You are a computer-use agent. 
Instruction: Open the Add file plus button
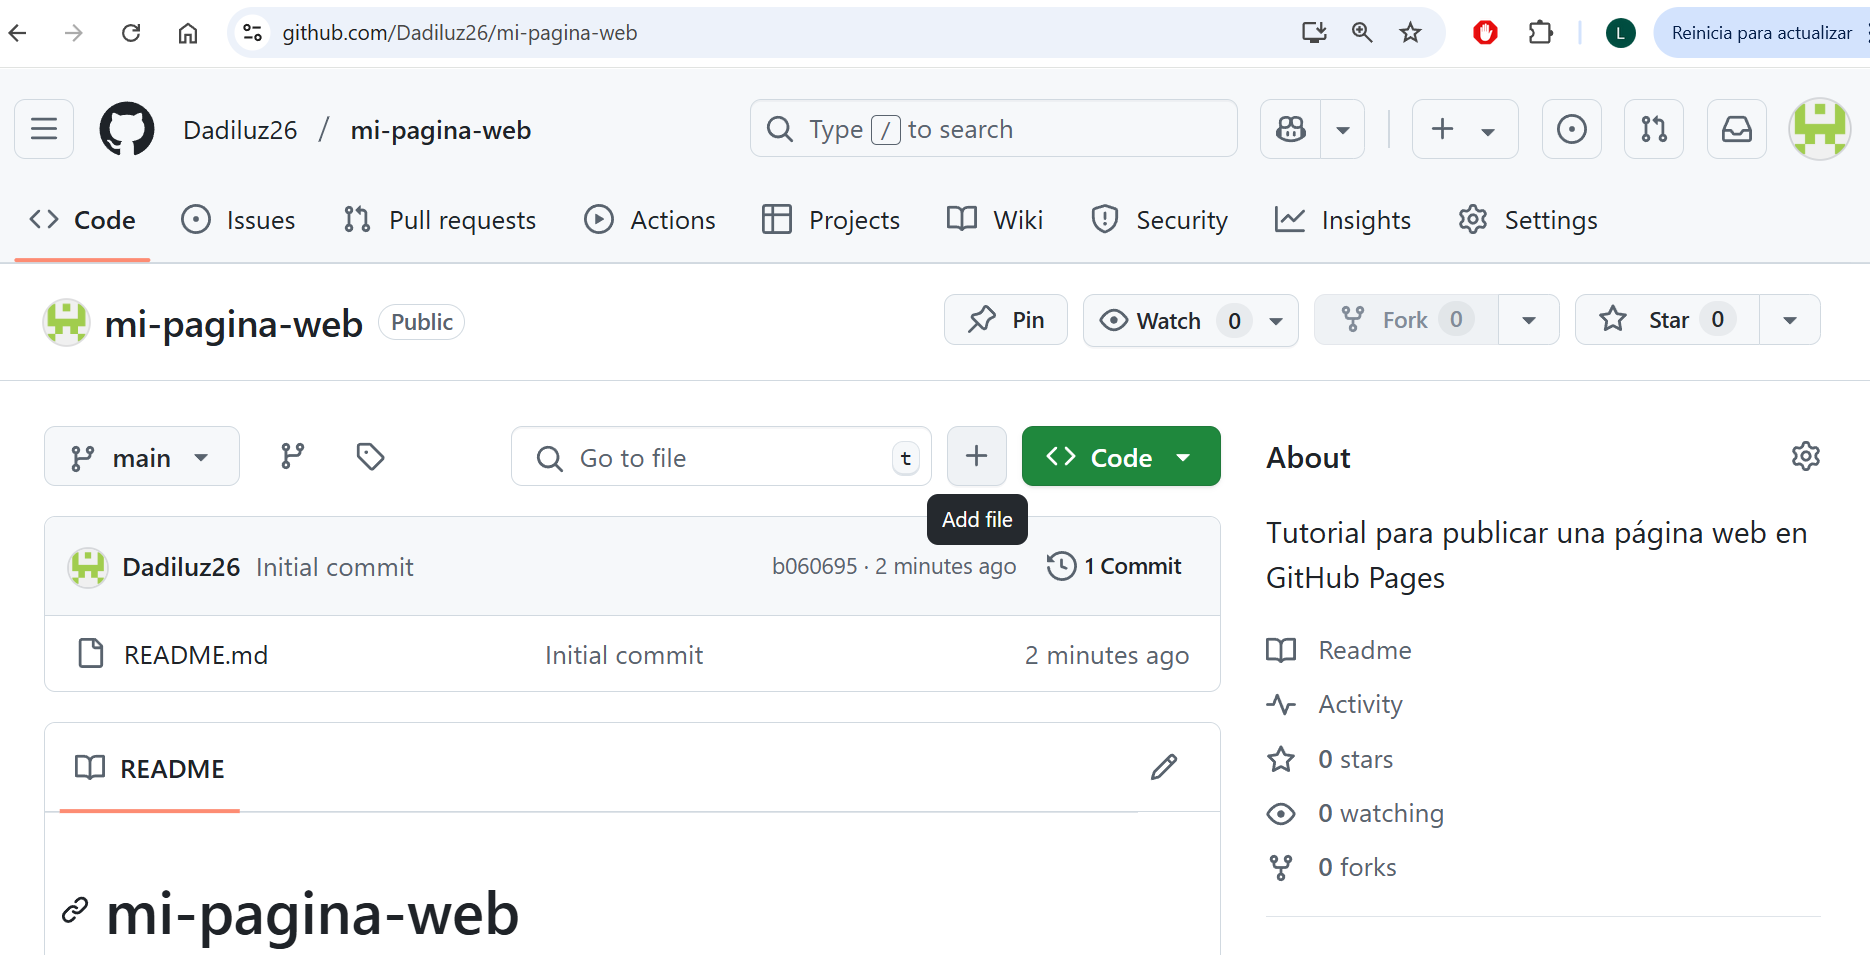point(977,457)
